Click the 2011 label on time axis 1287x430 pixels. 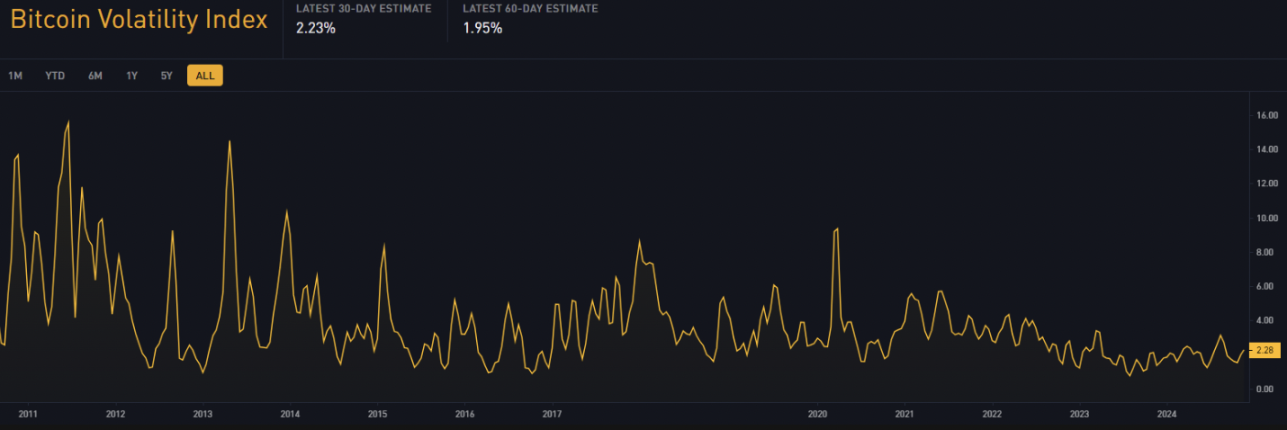click(x=28, y=414)
